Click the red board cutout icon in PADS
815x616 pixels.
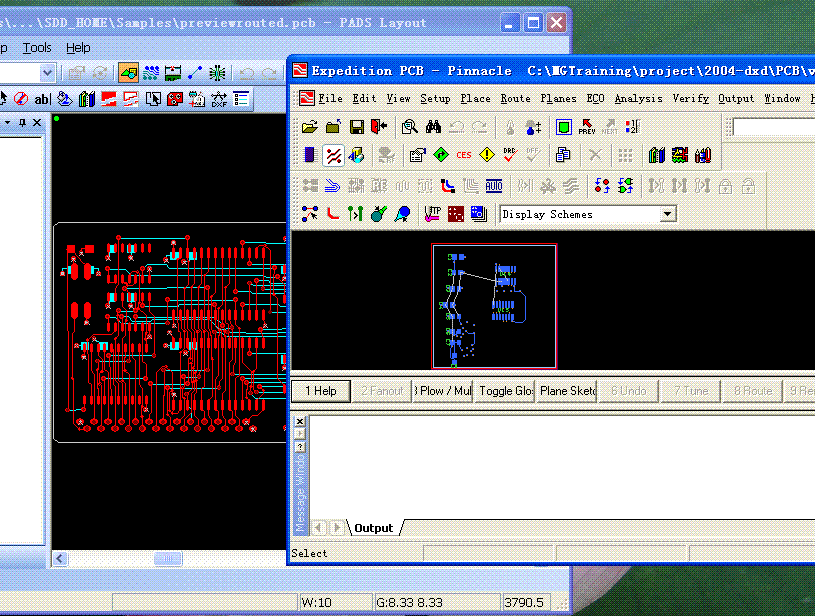point(175,99)
